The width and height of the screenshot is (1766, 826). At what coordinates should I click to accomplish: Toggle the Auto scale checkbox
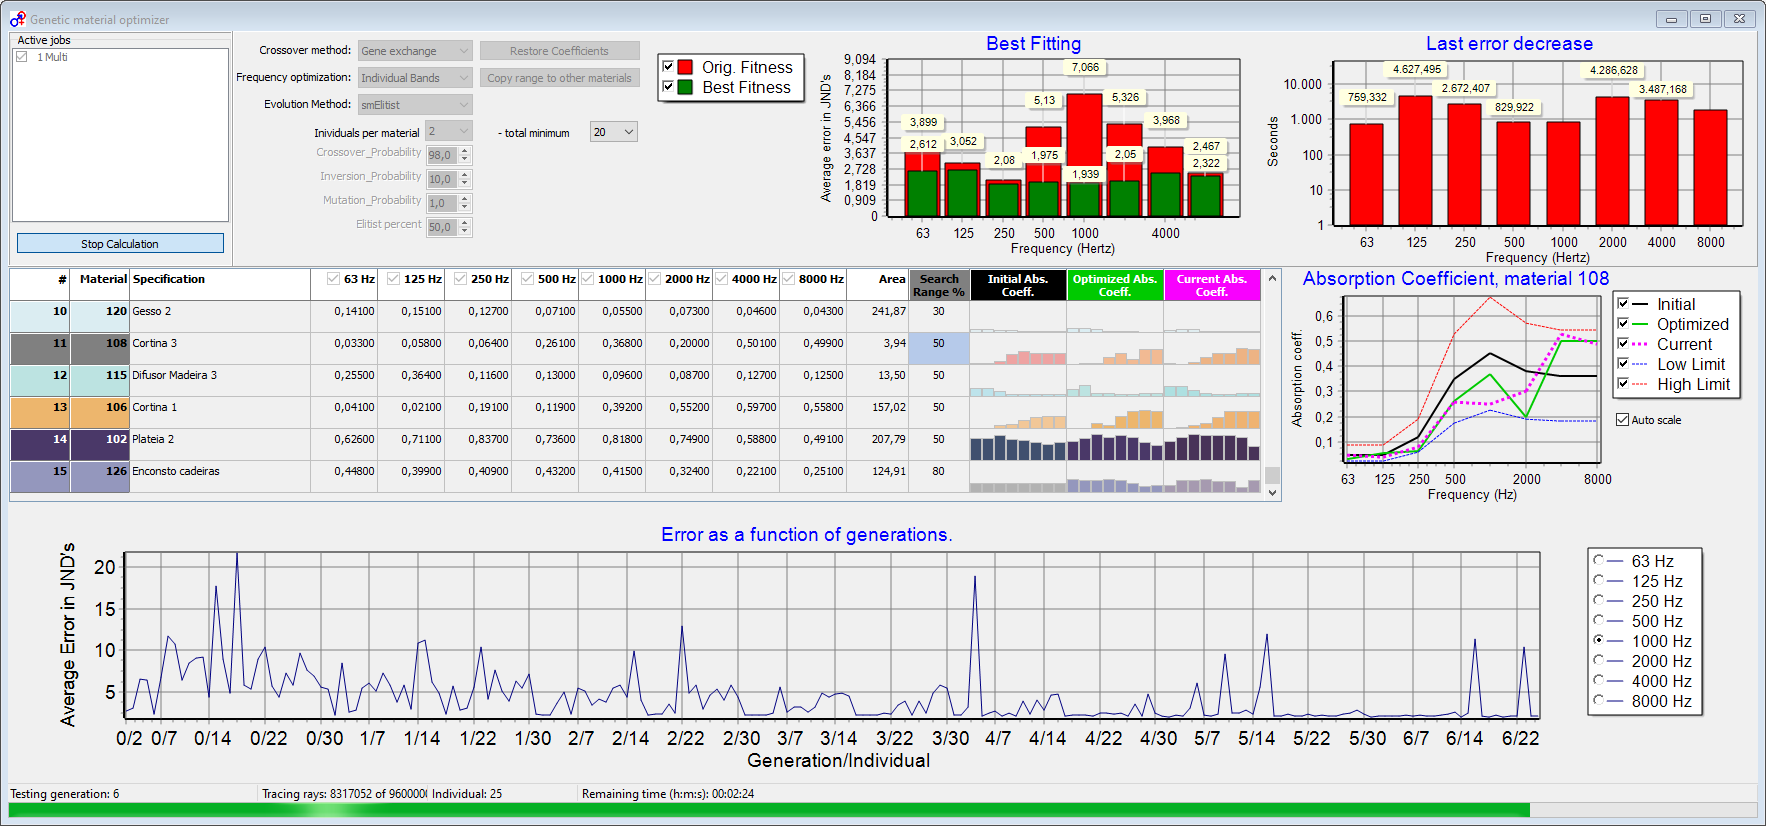click(1623, 420)
